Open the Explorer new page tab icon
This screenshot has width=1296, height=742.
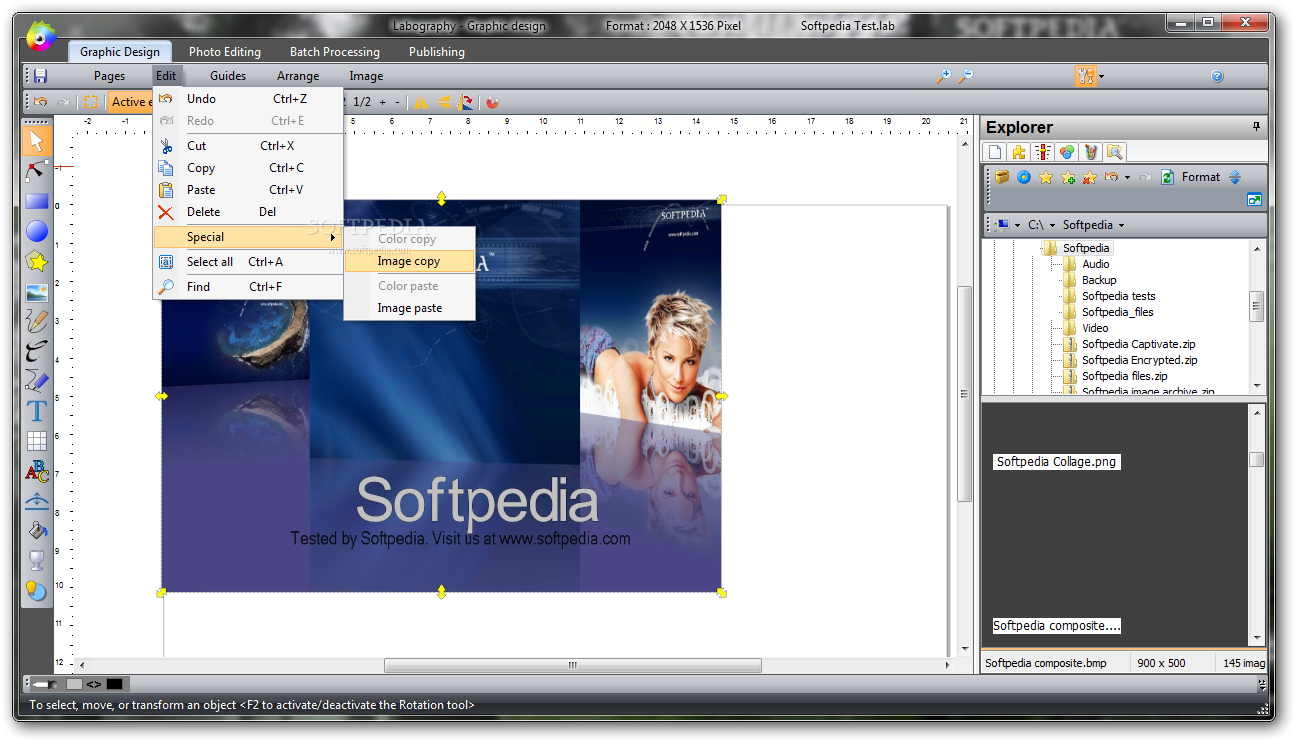point(995,152)
